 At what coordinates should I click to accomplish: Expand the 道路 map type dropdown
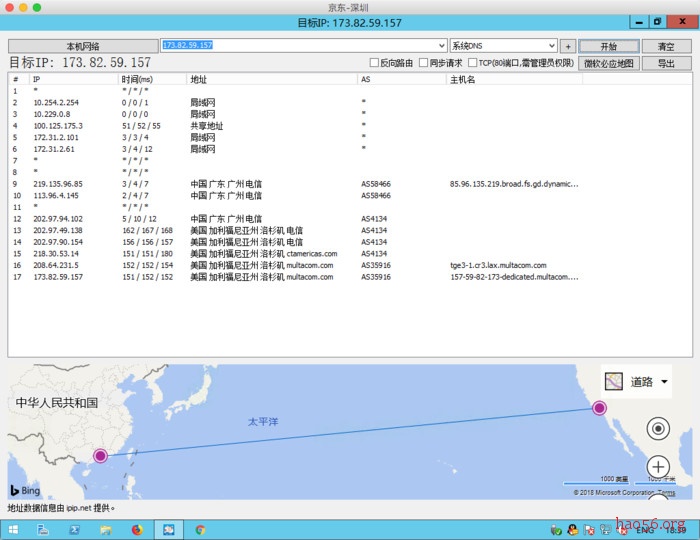(664, 382)
